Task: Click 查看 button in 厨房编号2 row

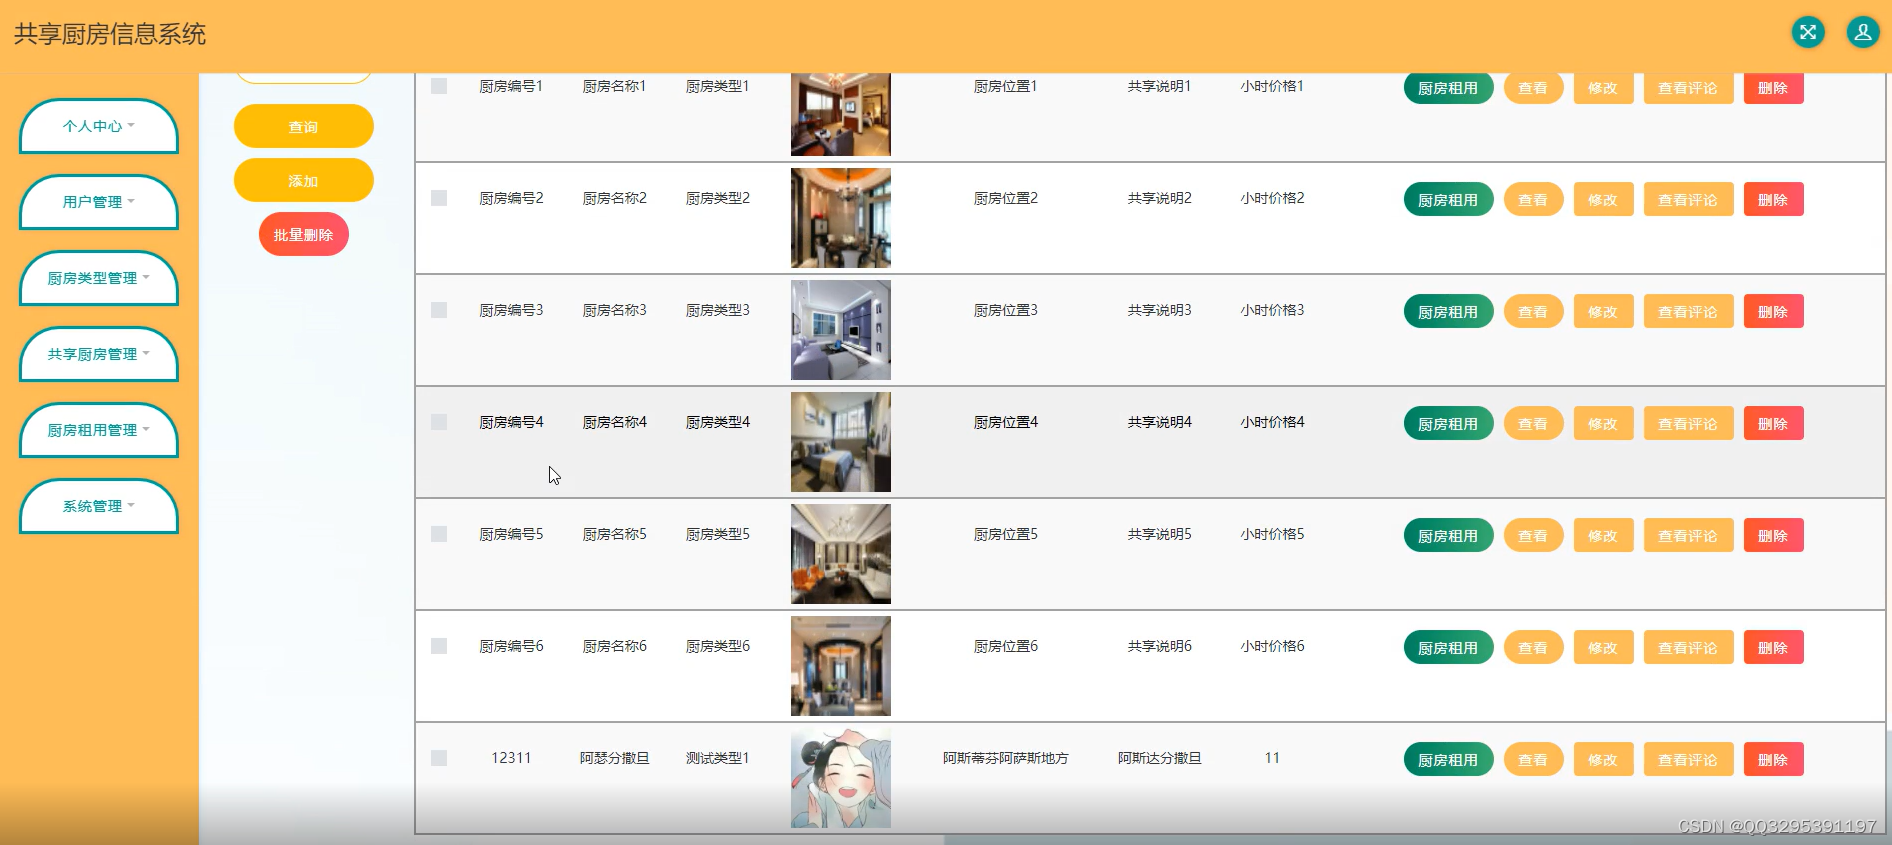Action: coord(1533,200)
